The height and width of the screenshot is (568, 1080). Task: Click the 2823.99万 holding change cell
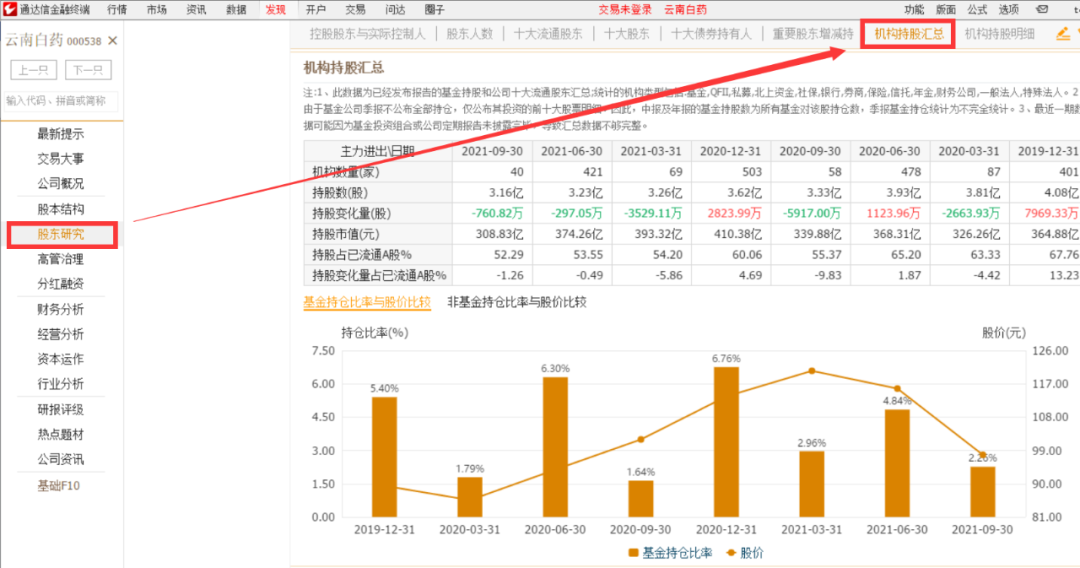coord(730,213)
